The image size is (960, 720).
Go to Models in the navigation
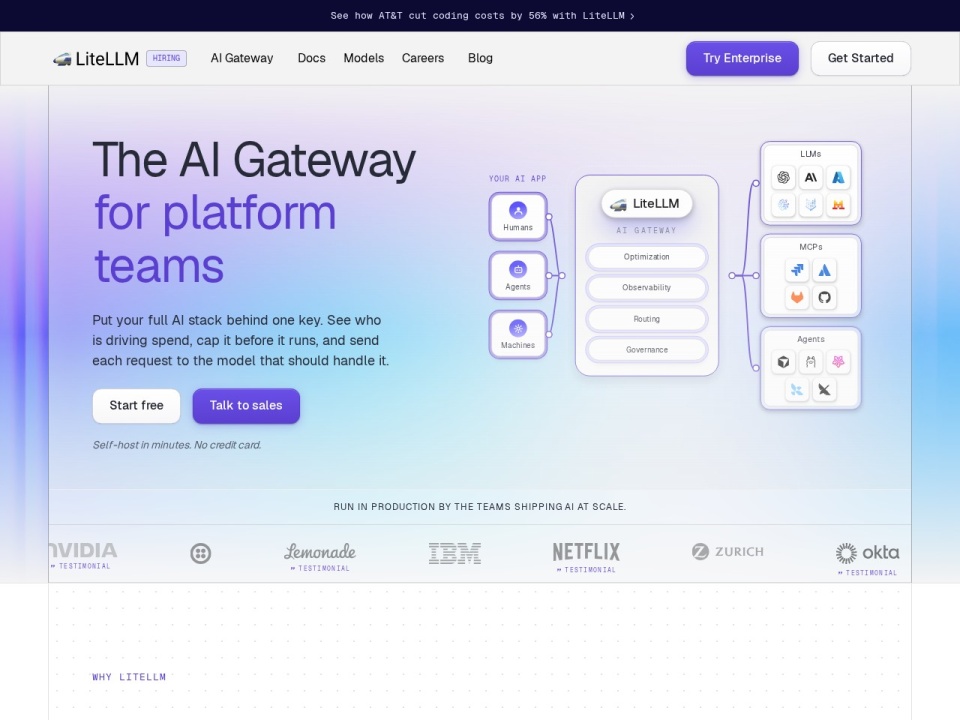click(364, 58)
